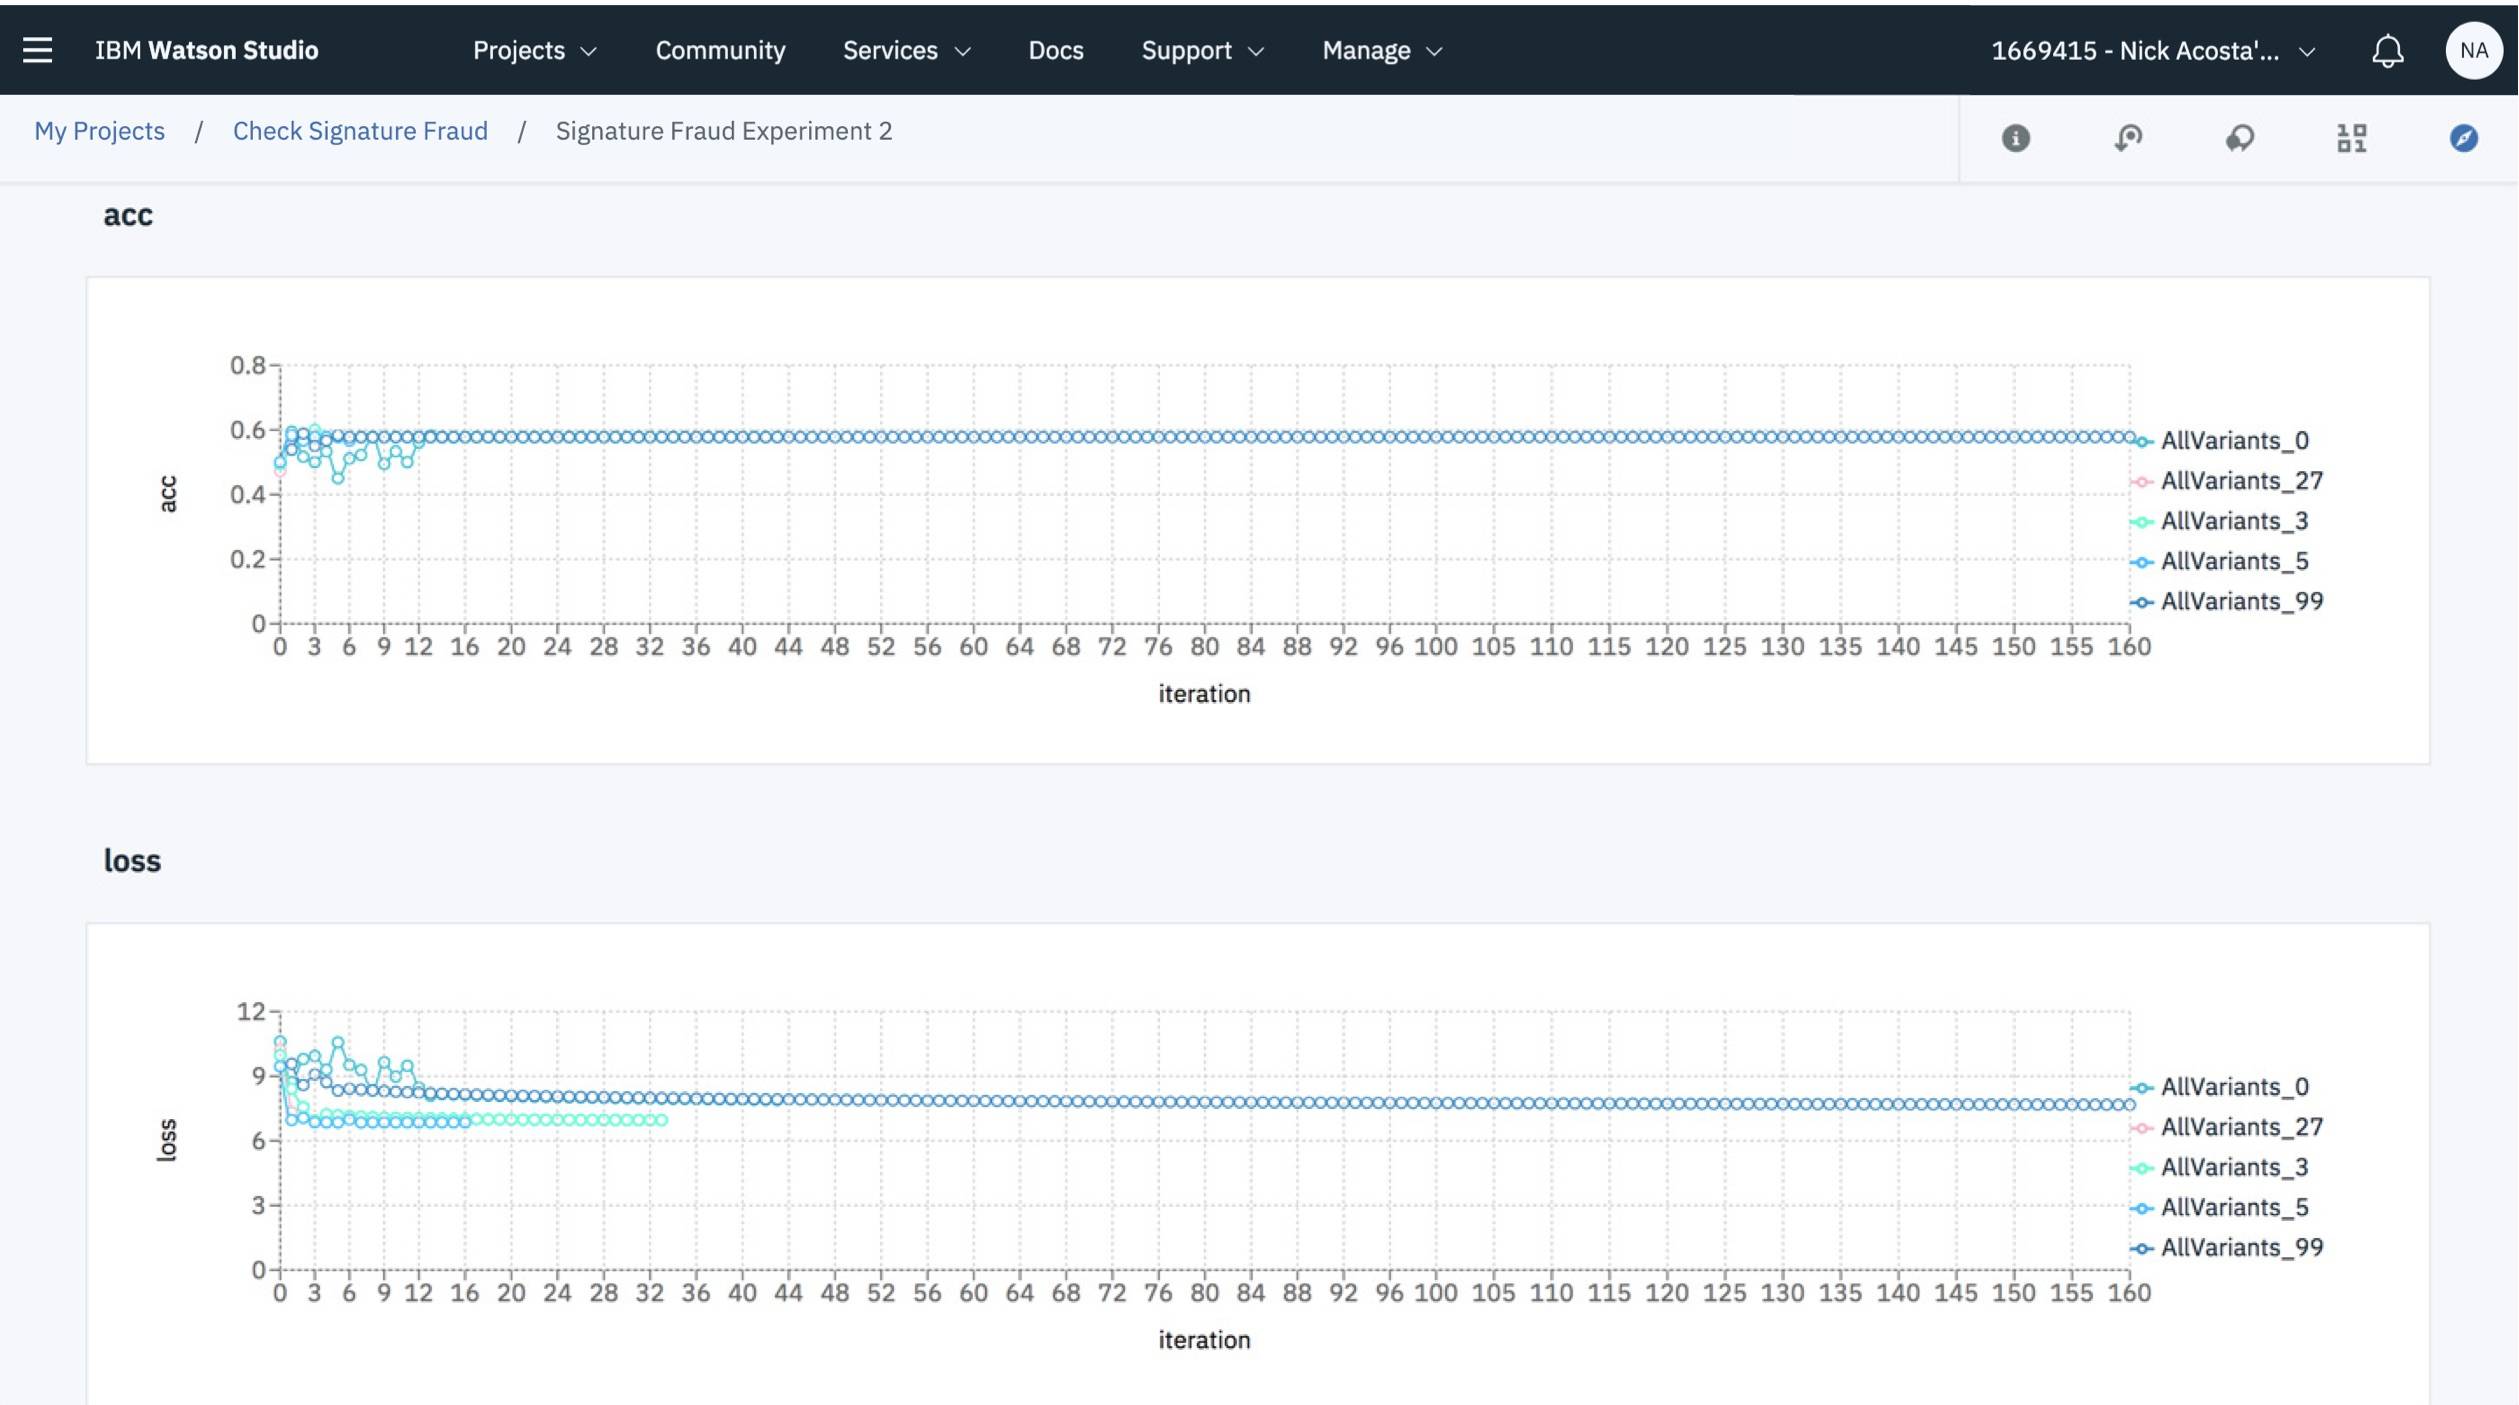Toggle AllVariants_3 series in acc chart legend

(2220, 521)
